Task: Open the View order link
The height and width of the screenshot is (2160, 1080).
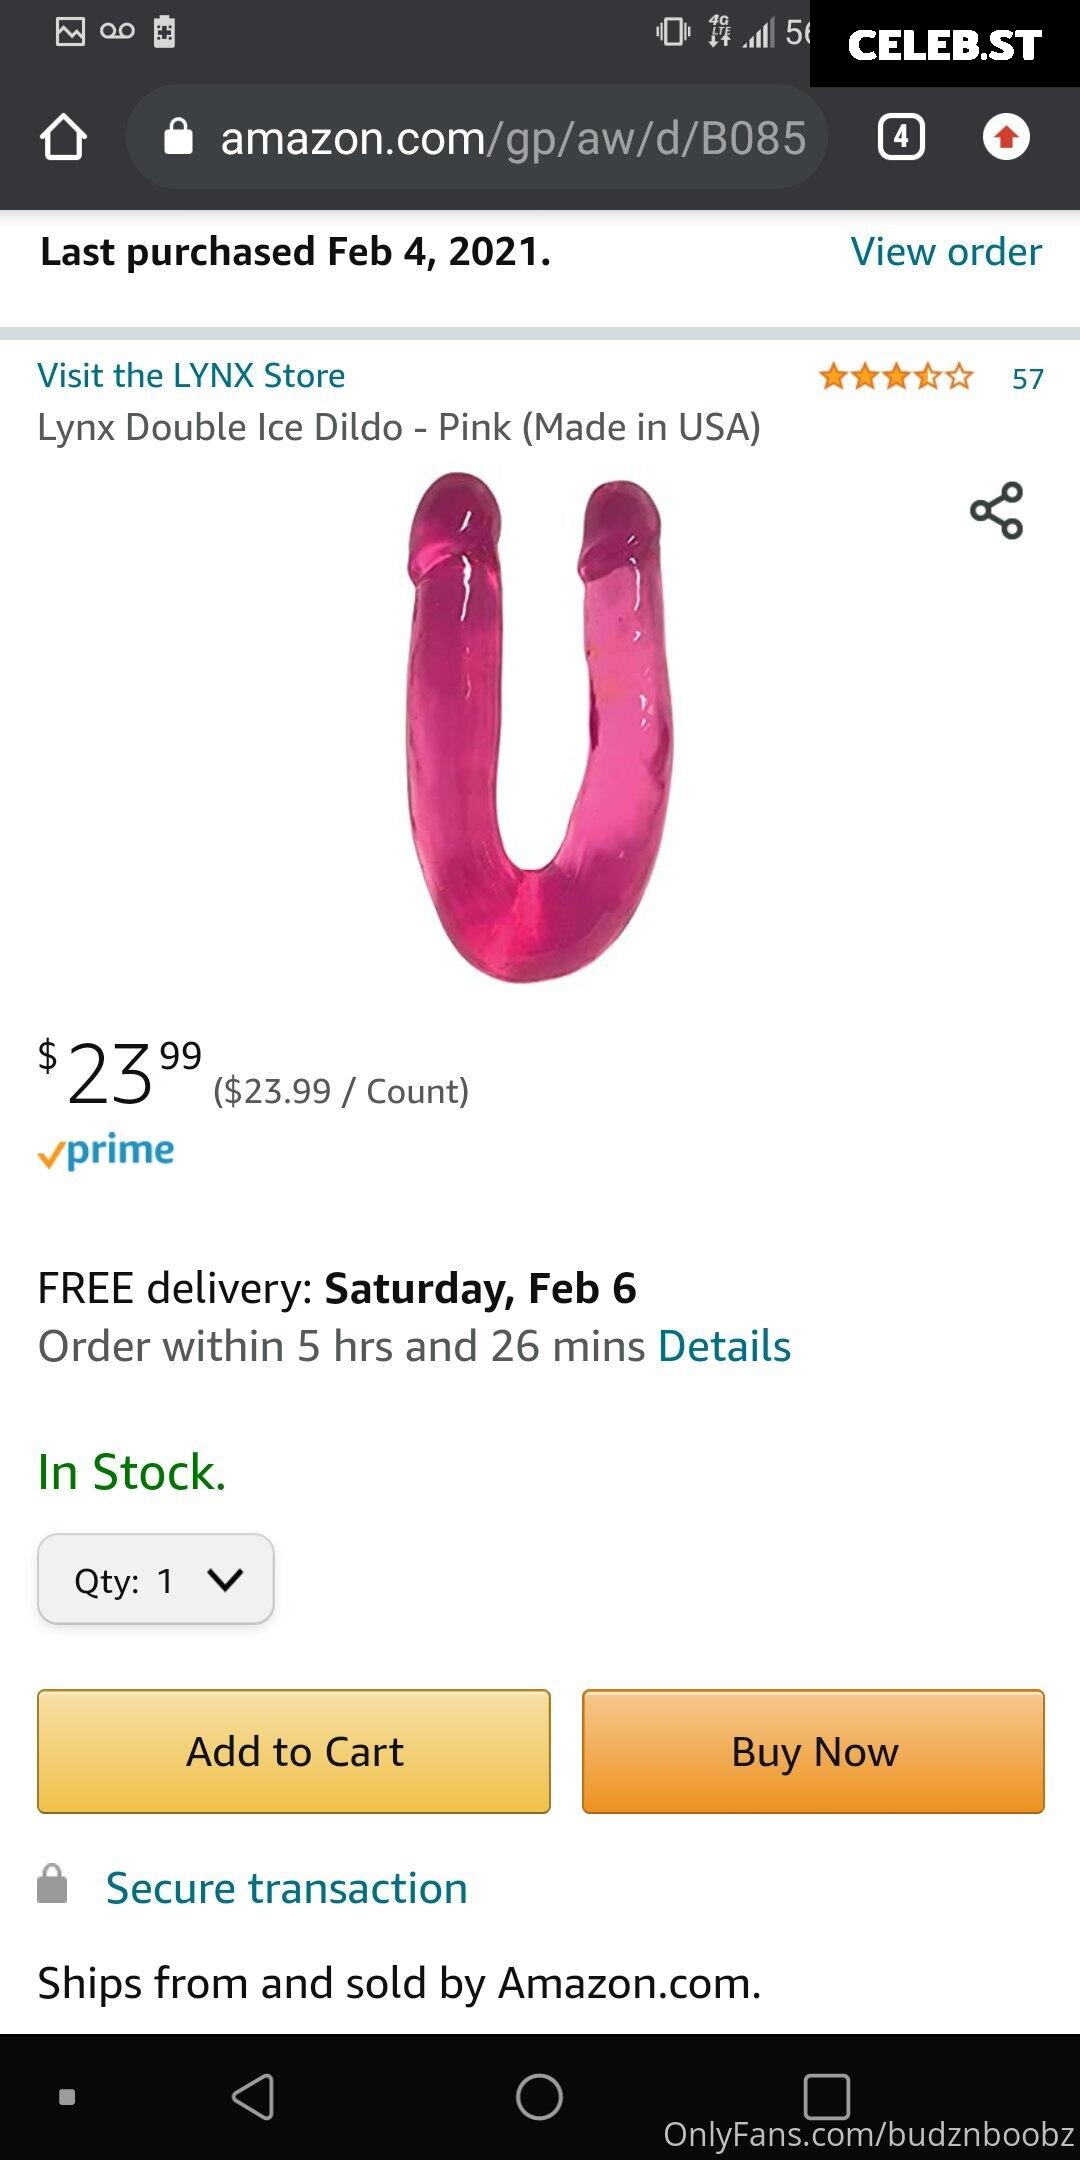Action: coord(946,252)
